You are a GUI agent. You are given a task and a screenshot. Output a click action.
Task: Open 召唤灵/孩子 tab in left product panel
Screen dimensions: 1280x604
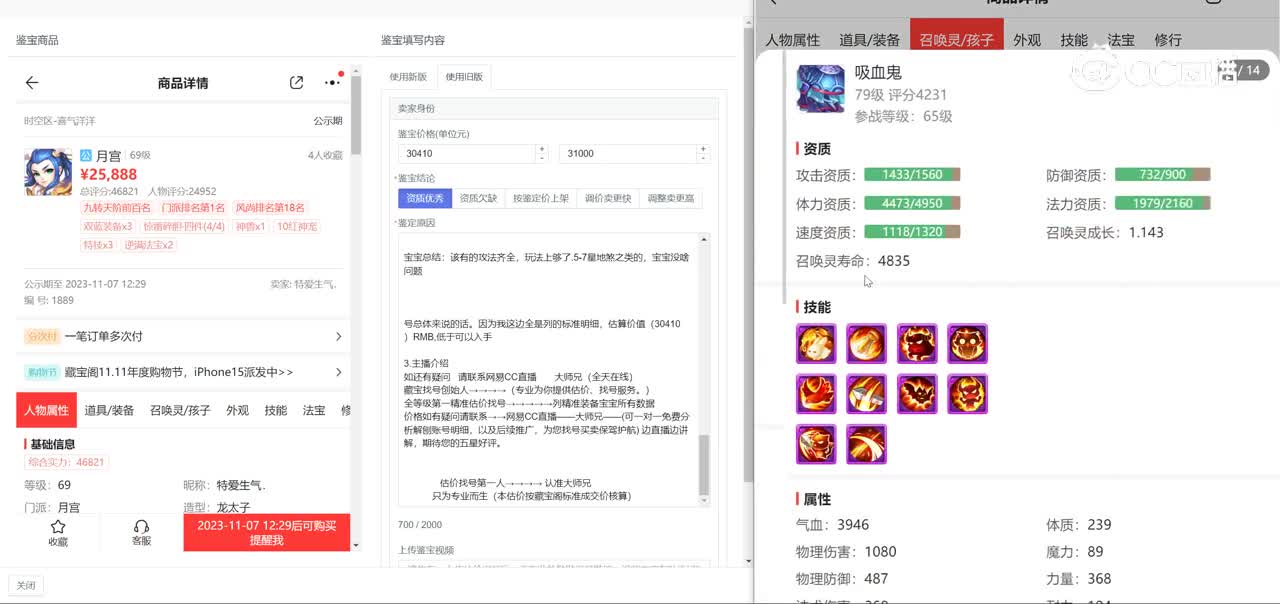tap(180, 410)
